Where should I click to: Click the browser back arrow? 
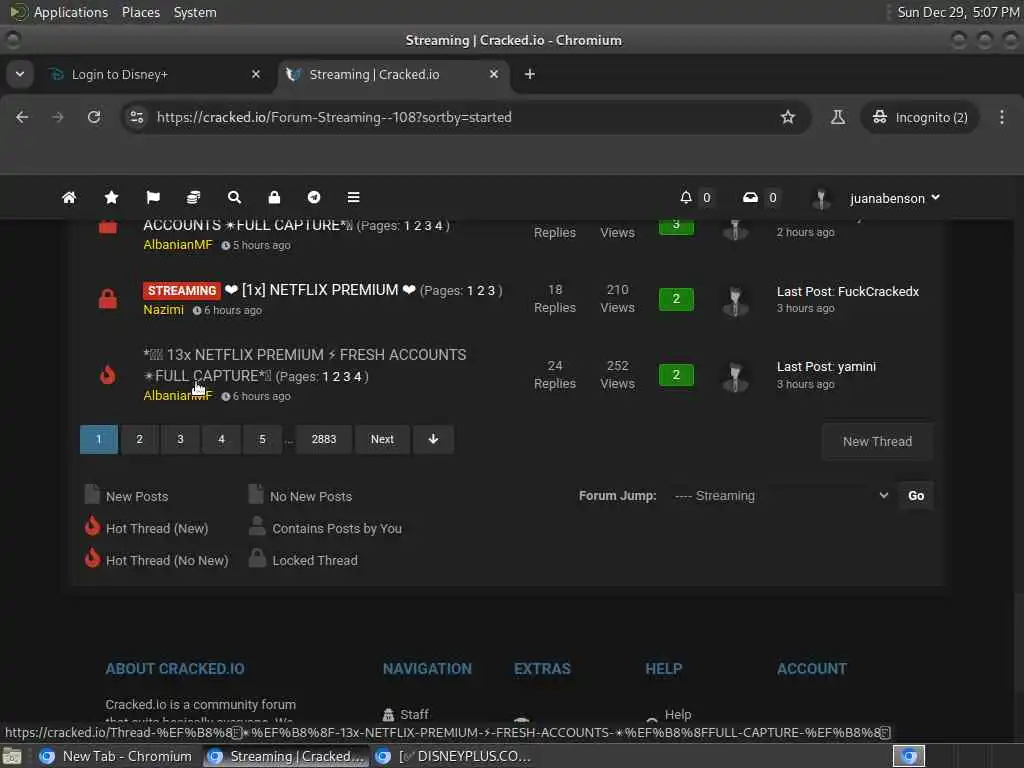(x=22, y=117)
